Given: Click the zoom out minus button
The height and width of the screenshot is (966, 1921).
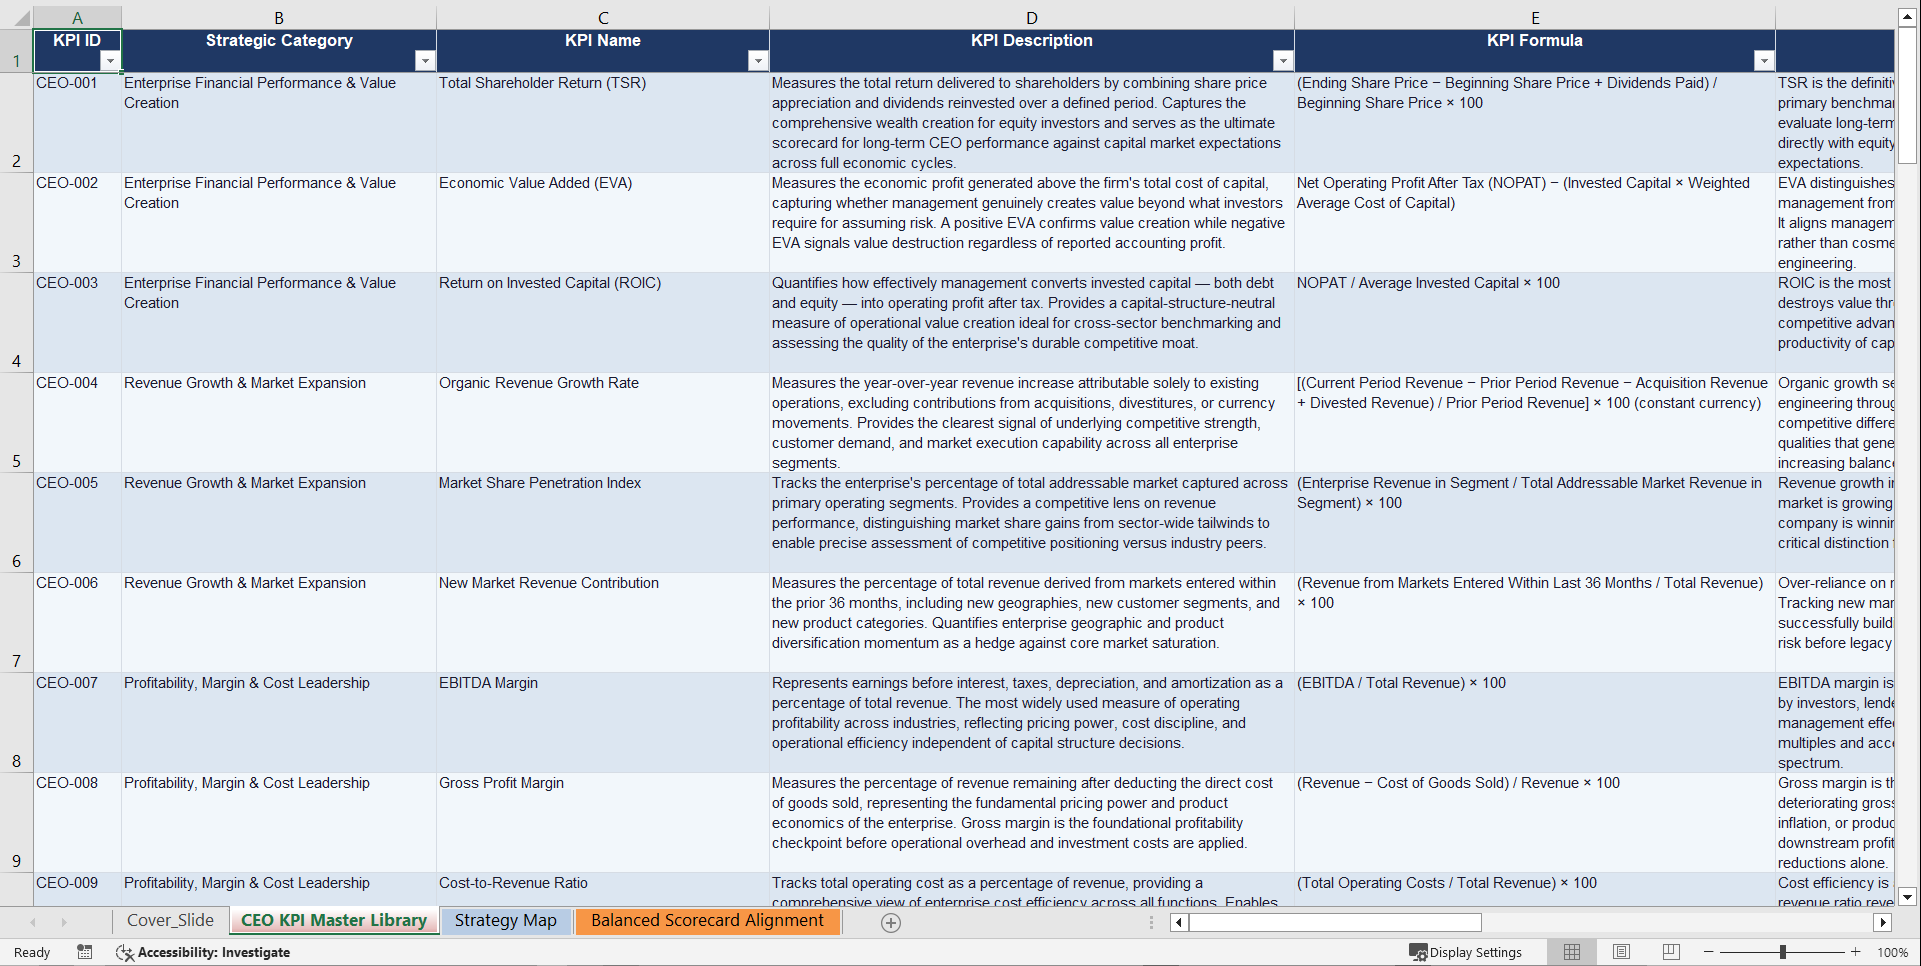Looking at the screenshot, I should [1709, 952].
